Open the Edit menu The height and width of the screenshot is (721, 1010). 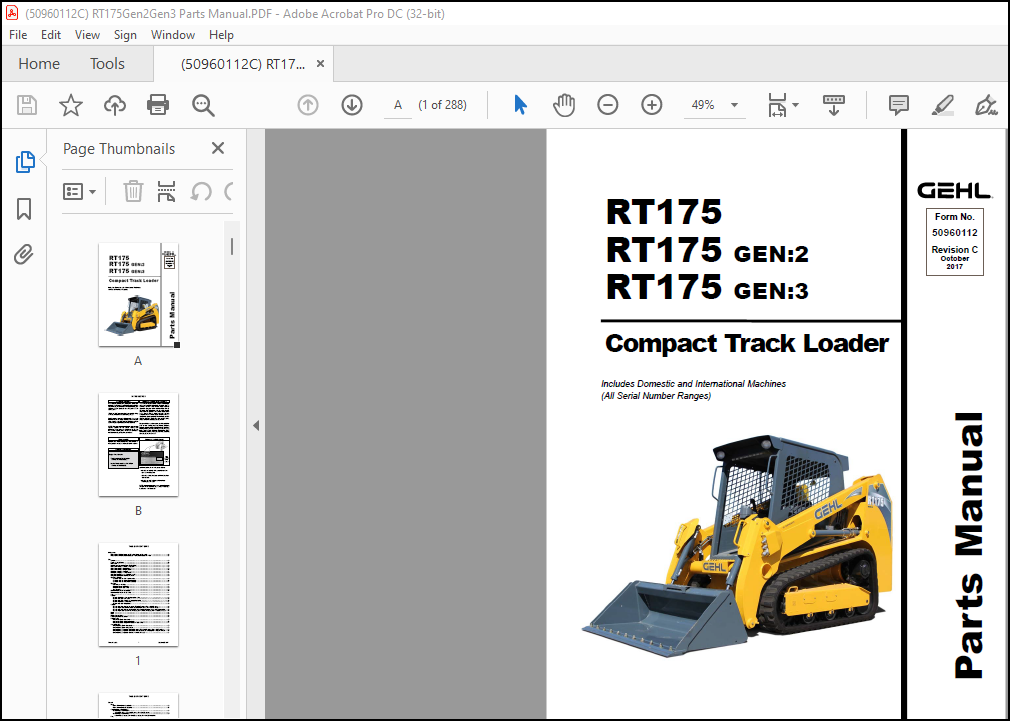point(51,35)
